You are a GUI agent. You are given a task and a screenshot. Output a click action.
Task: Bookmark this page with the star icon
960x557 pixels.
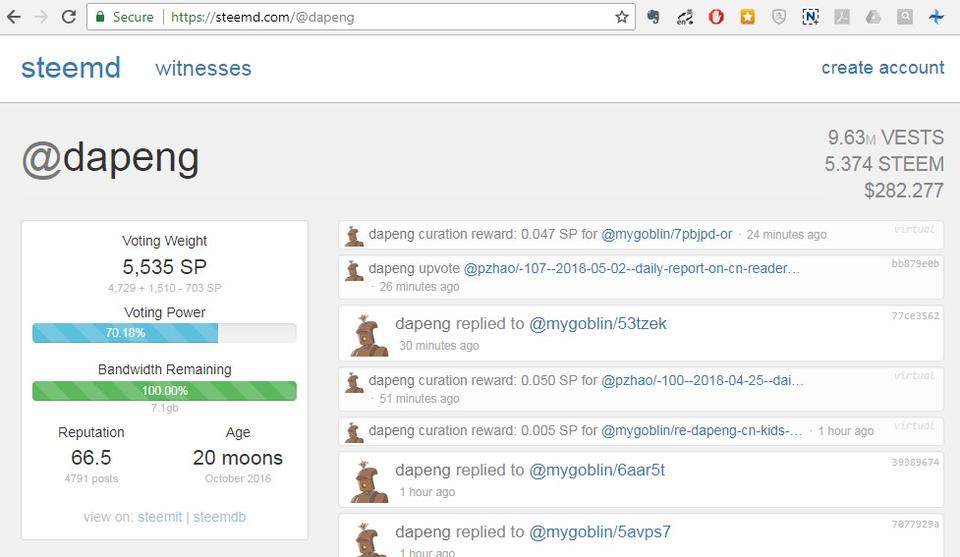click(621, 17)
